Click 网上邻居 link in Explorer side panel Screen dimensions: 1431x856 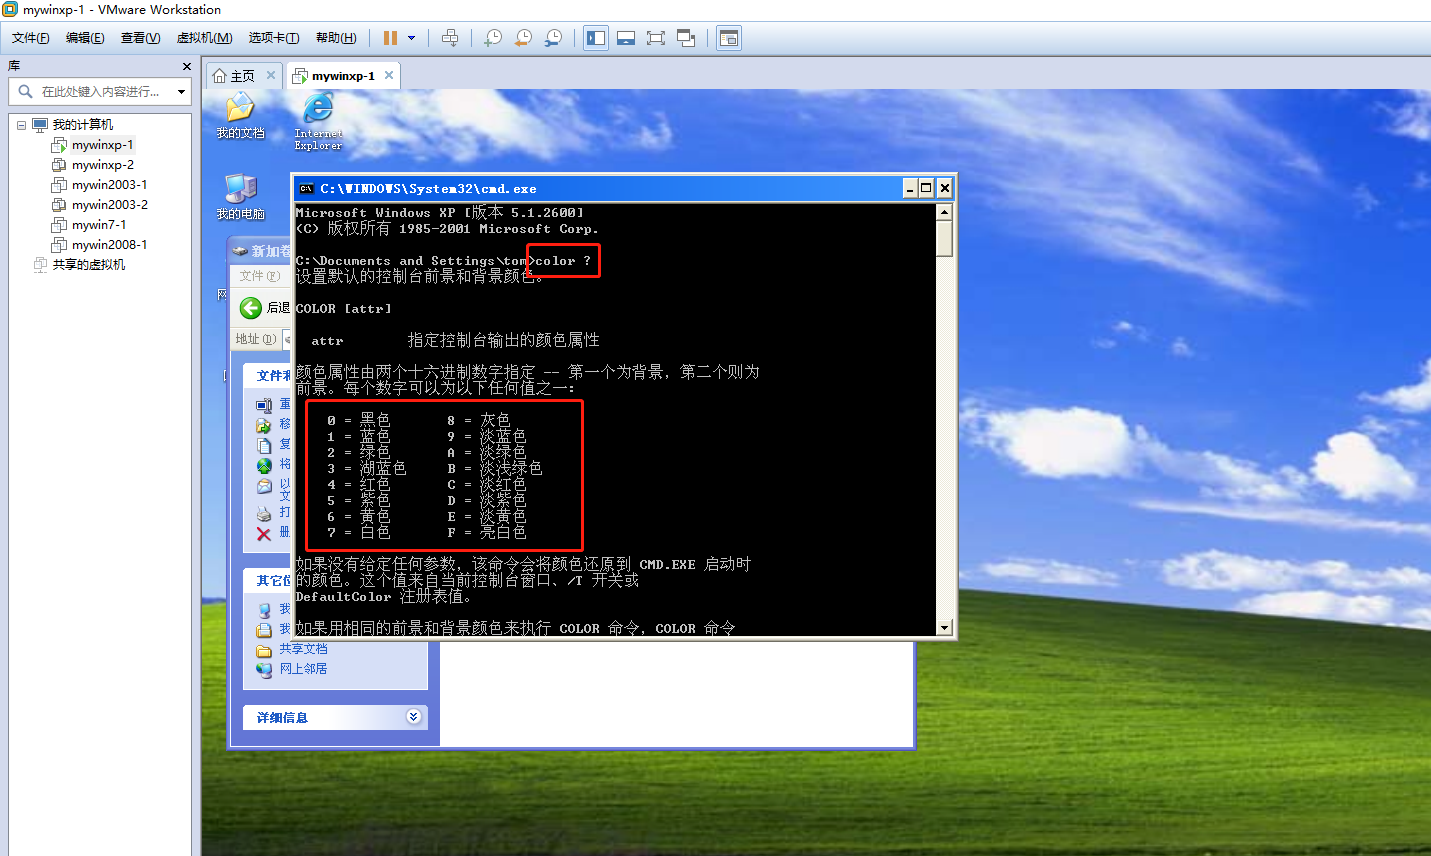pos(303,669)
